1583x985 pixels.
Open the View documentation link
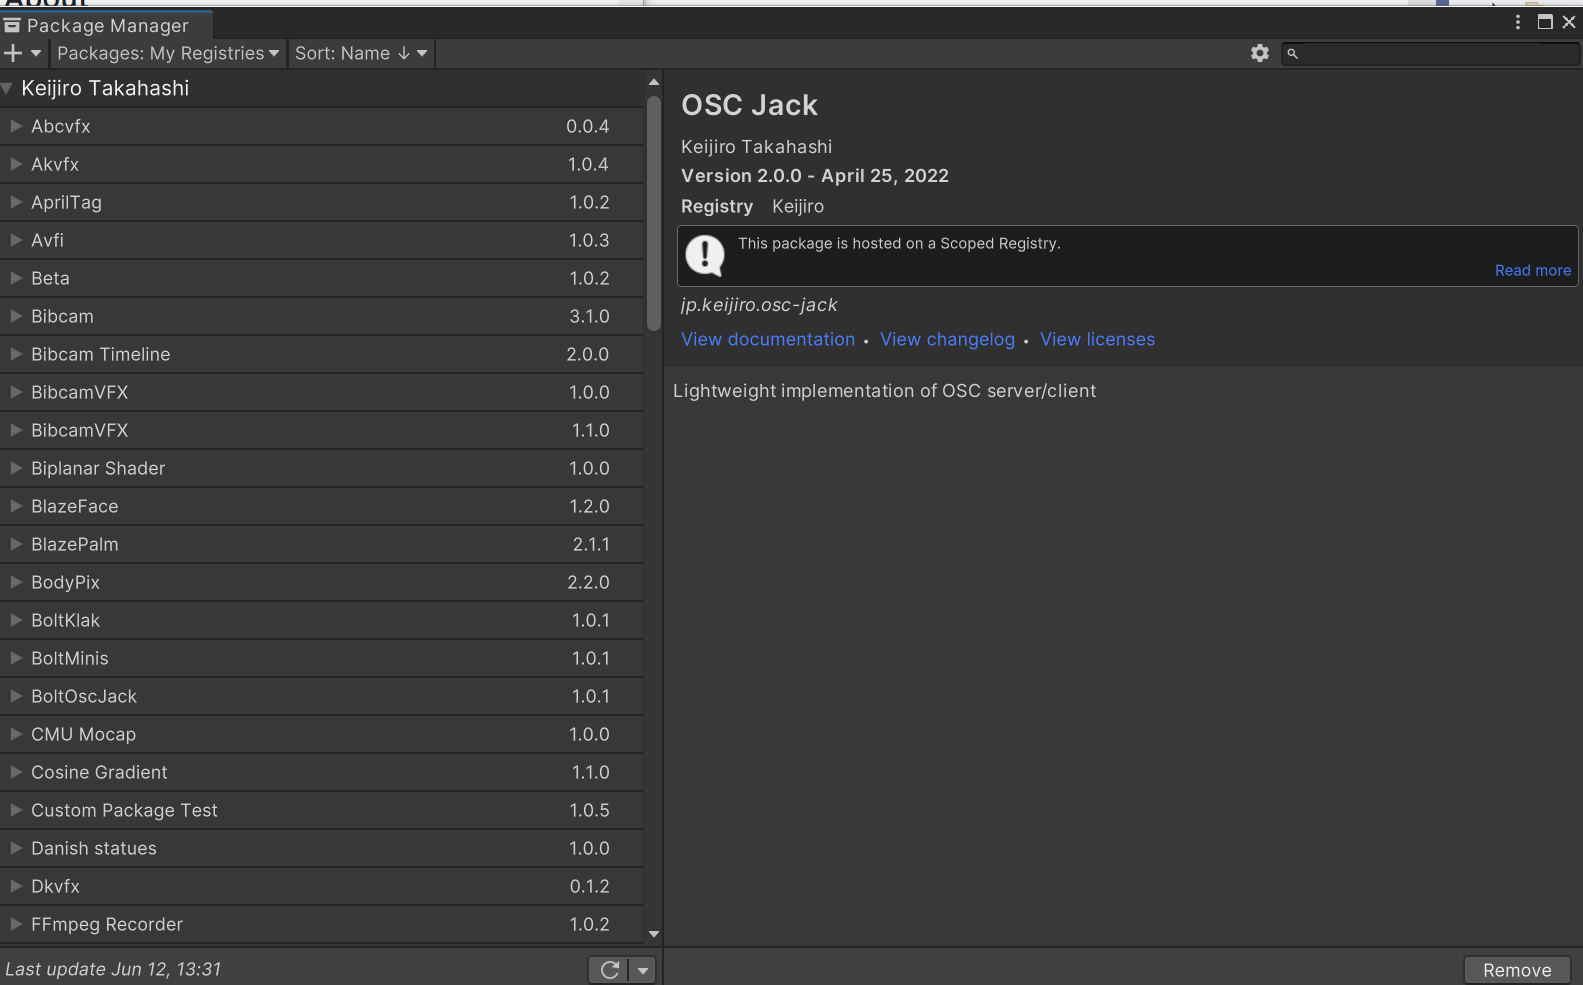click(x=768, y=339)
